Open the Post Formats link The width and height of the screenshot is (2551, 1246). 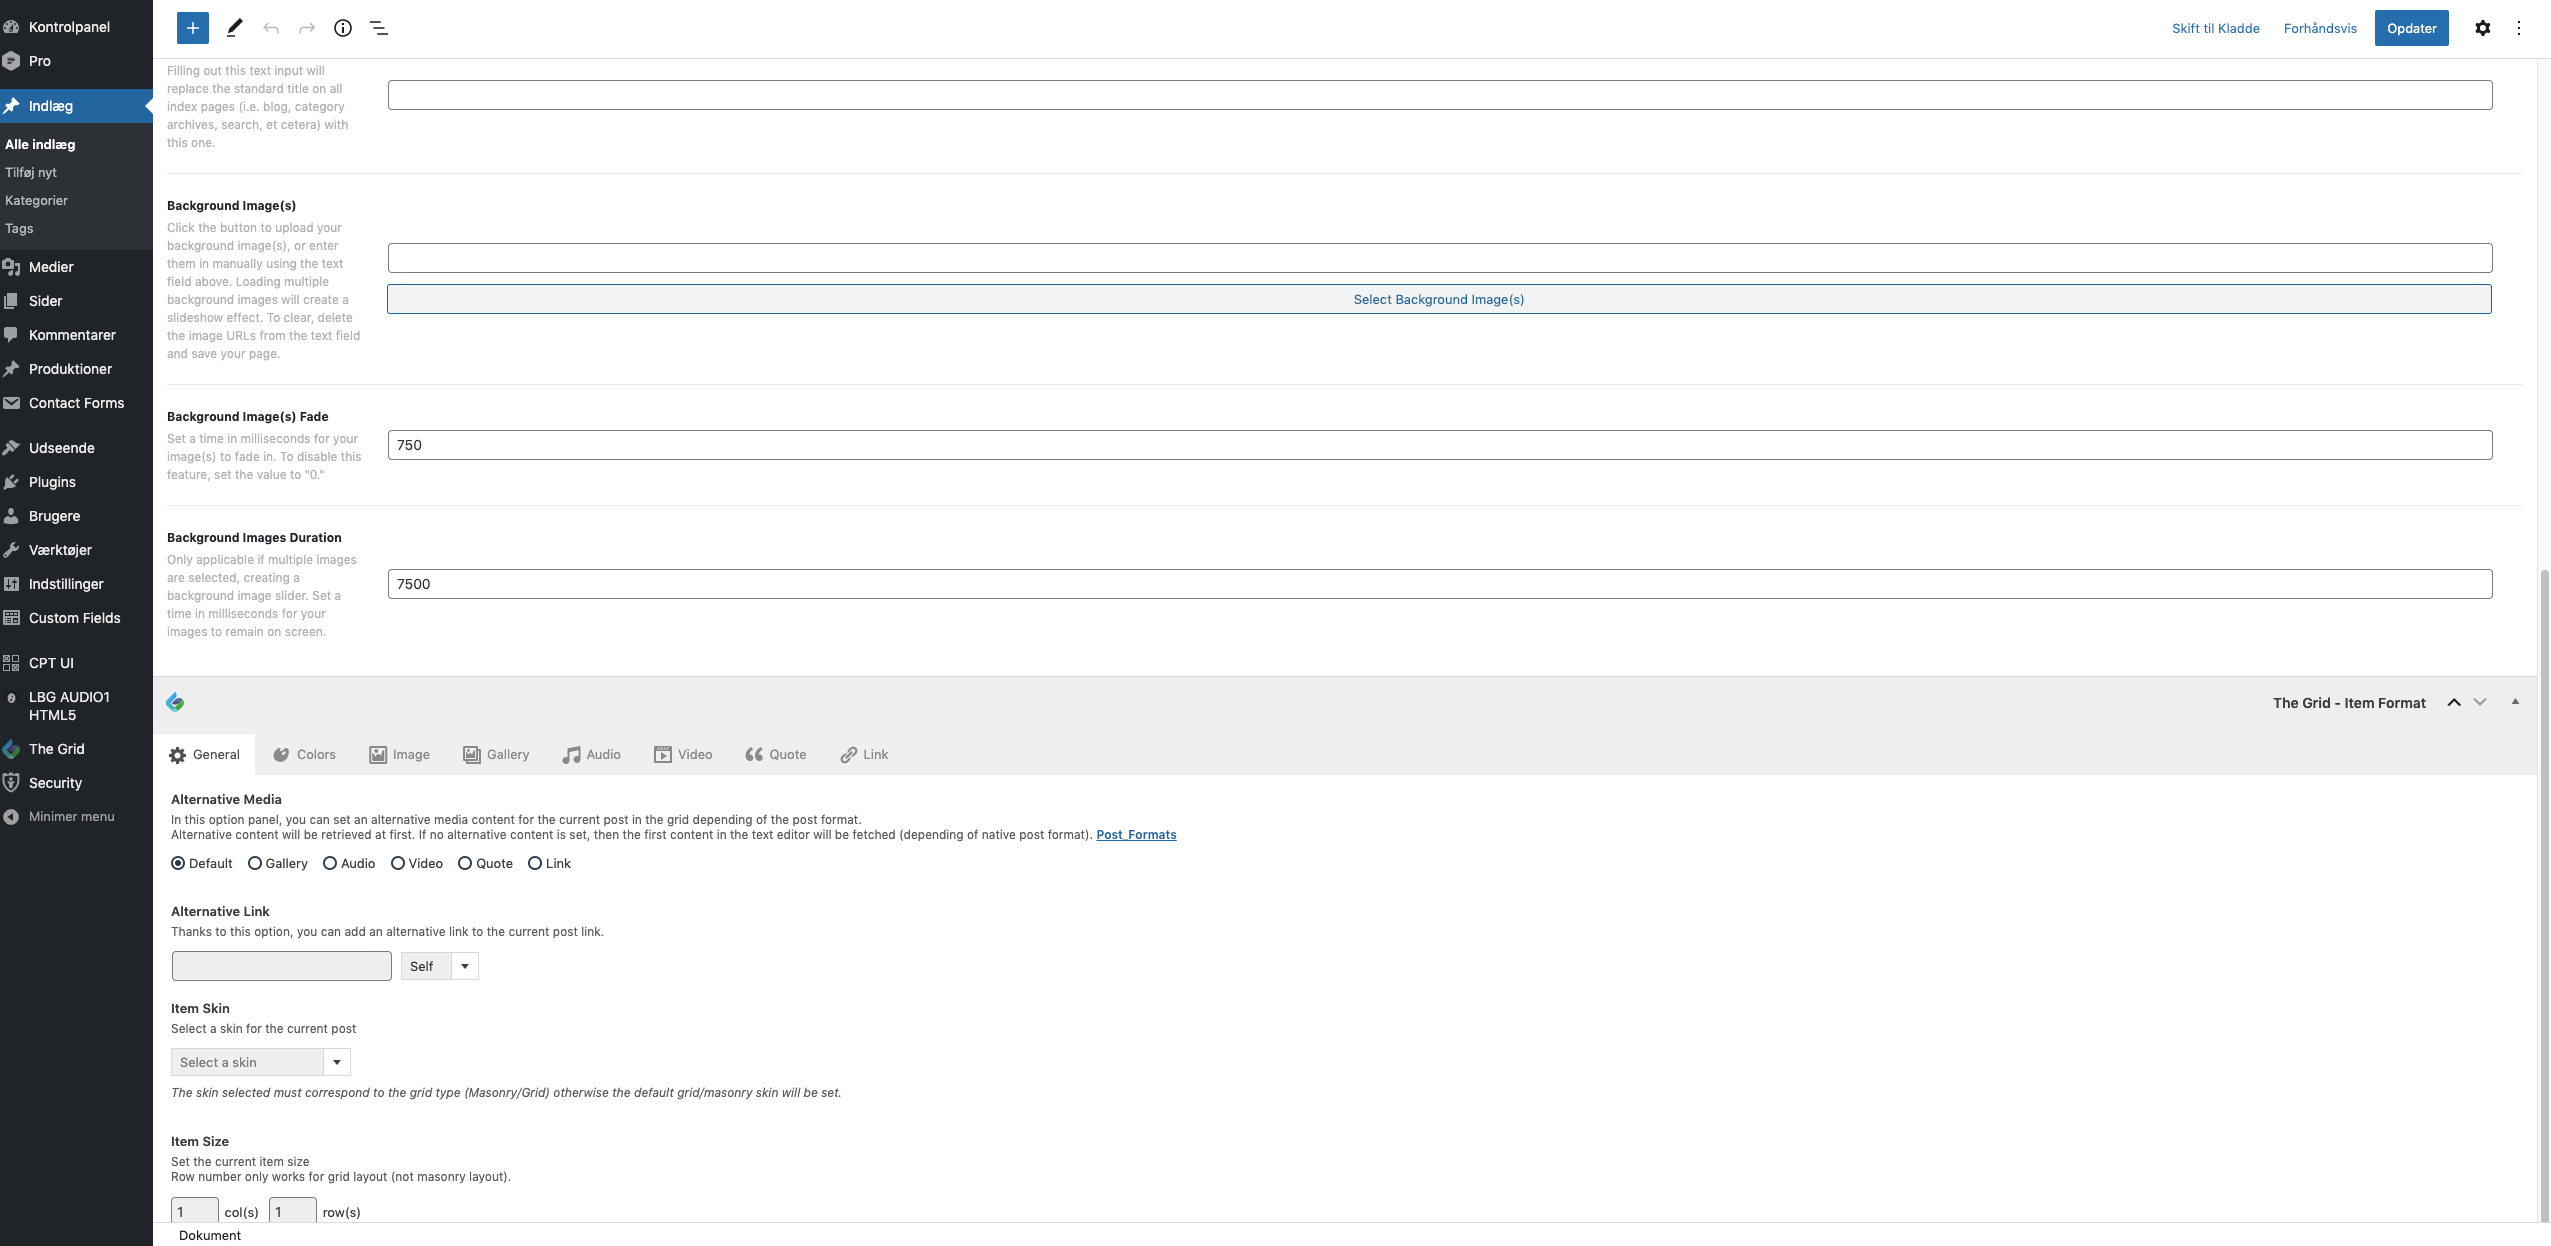[1136, 835]
